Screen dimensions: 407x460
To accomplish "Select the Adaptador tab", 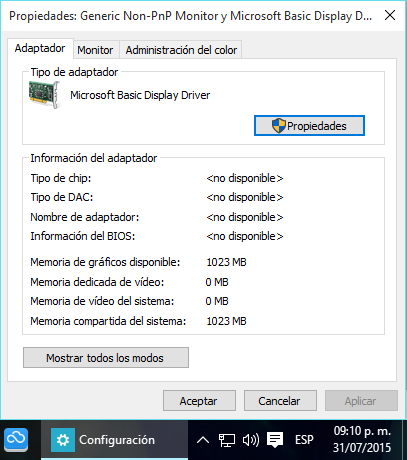I will (40, 49).
